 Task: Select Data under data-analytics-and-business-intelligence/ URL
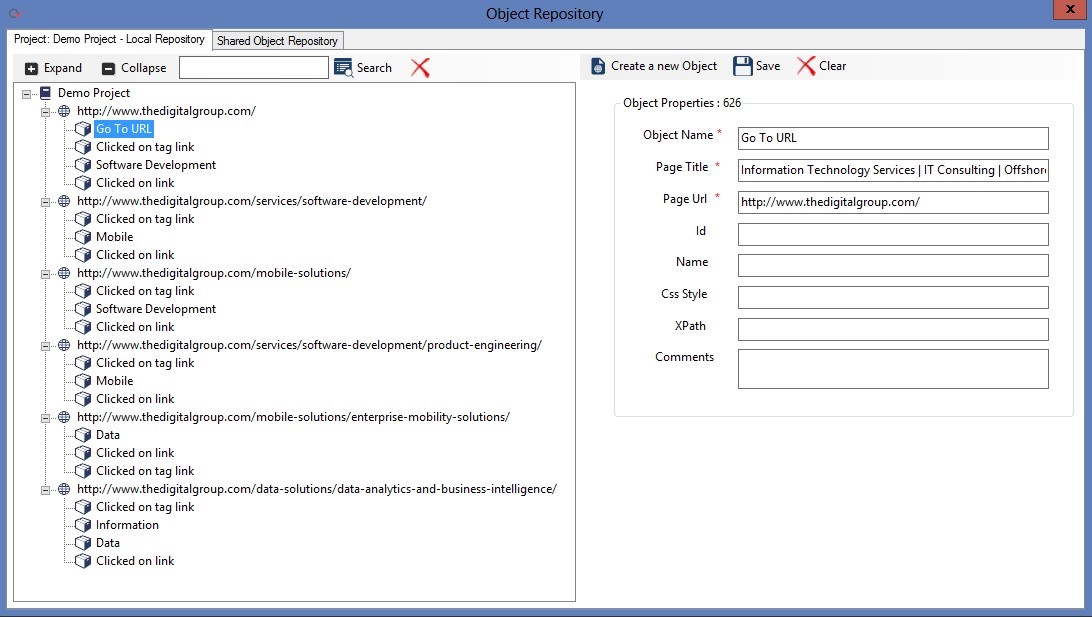tap(108, 543)
